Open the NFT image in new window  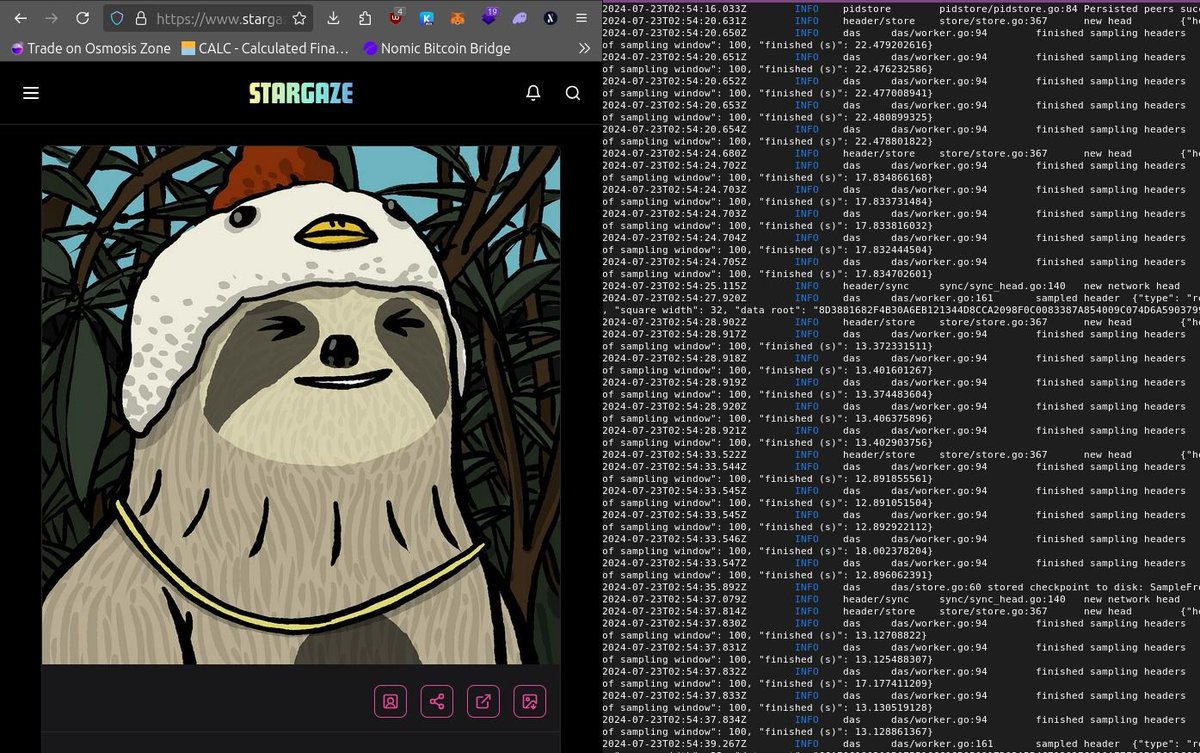pyautogui.click(x=483, y=701)
